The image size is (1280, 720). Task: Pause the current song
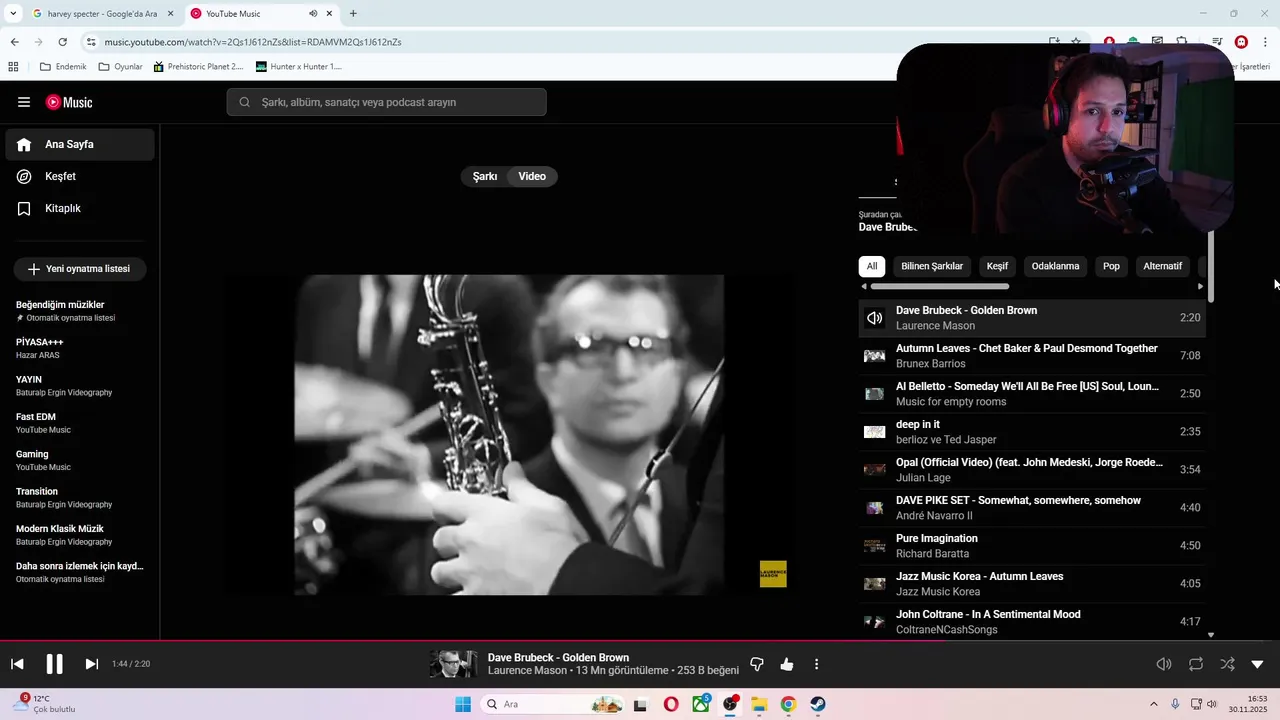(x=54, y=664)
